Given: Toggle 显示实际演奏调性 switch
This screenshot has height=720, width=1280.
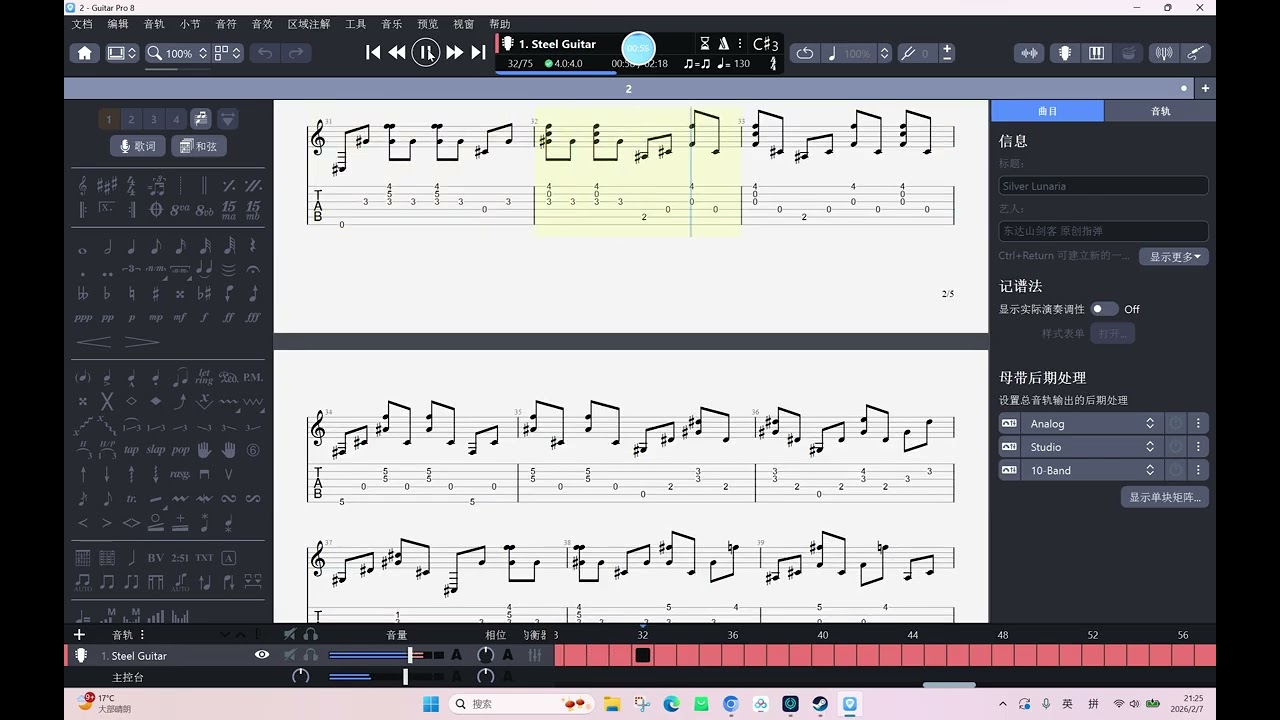Looking at the screenshot, I should pos(1104,309).
